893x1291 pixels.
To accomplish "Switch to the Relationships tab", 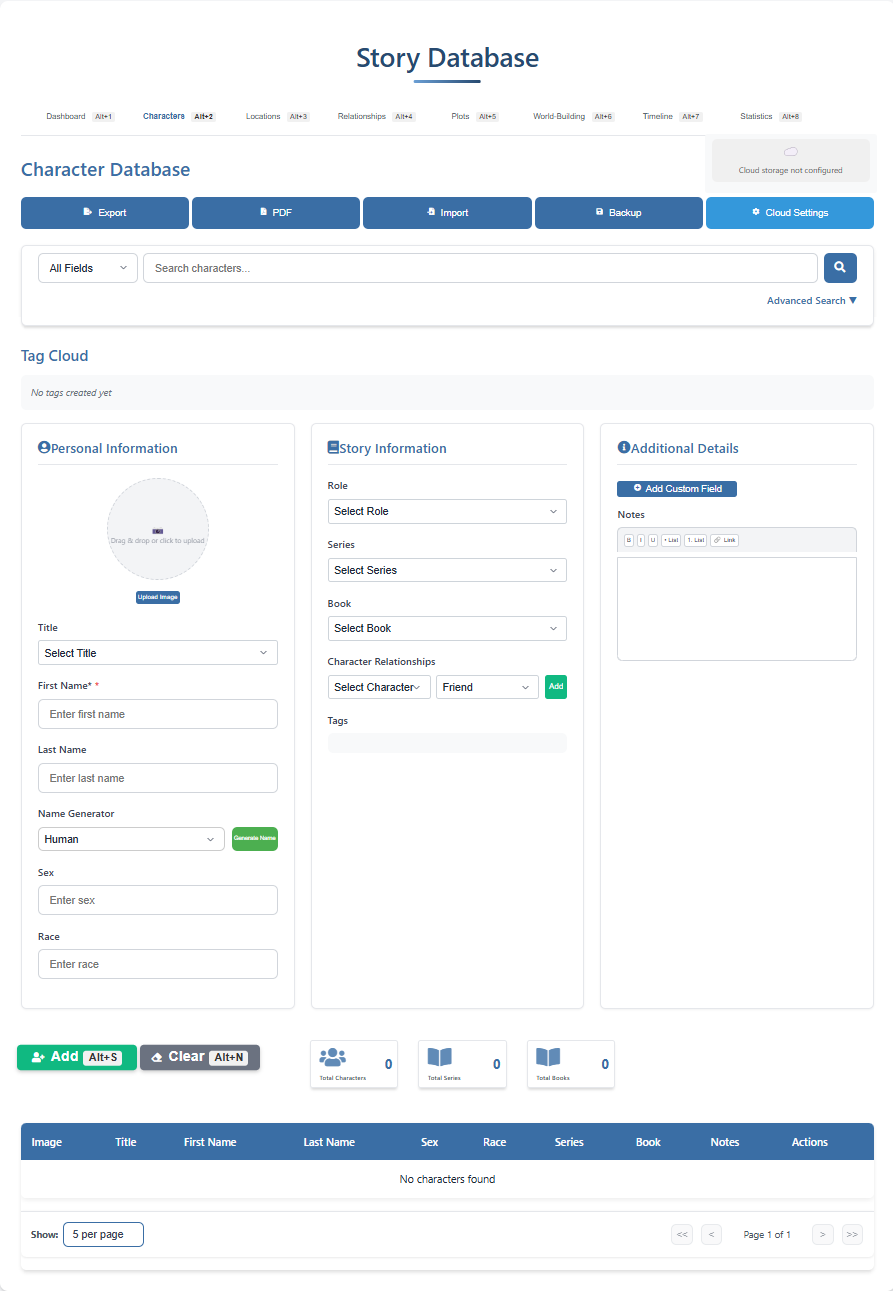I will (361, 116).
